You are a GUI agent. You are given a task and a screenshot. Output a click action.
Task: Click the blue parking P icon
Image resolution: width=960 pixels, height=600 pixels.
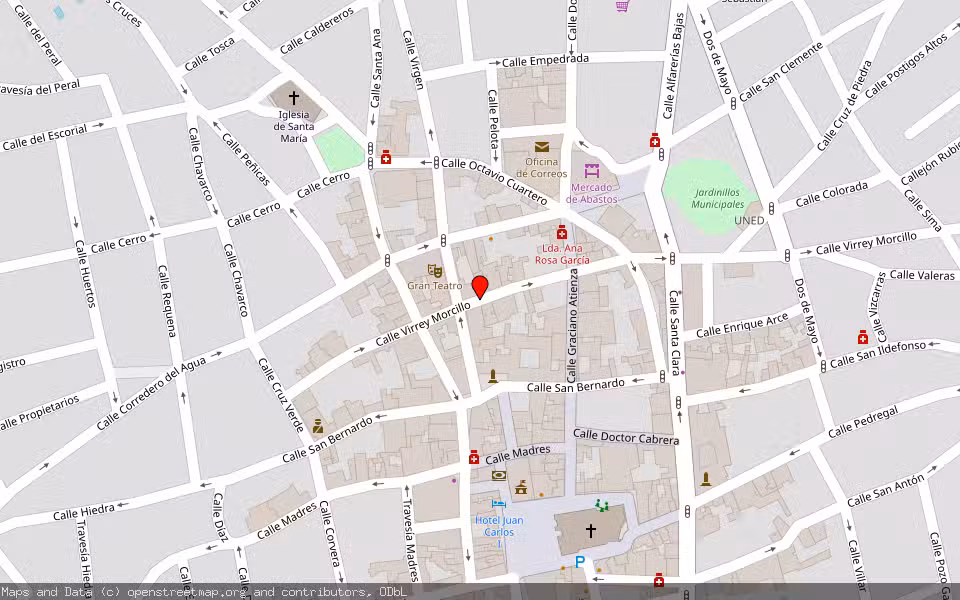tap(580, 562)
